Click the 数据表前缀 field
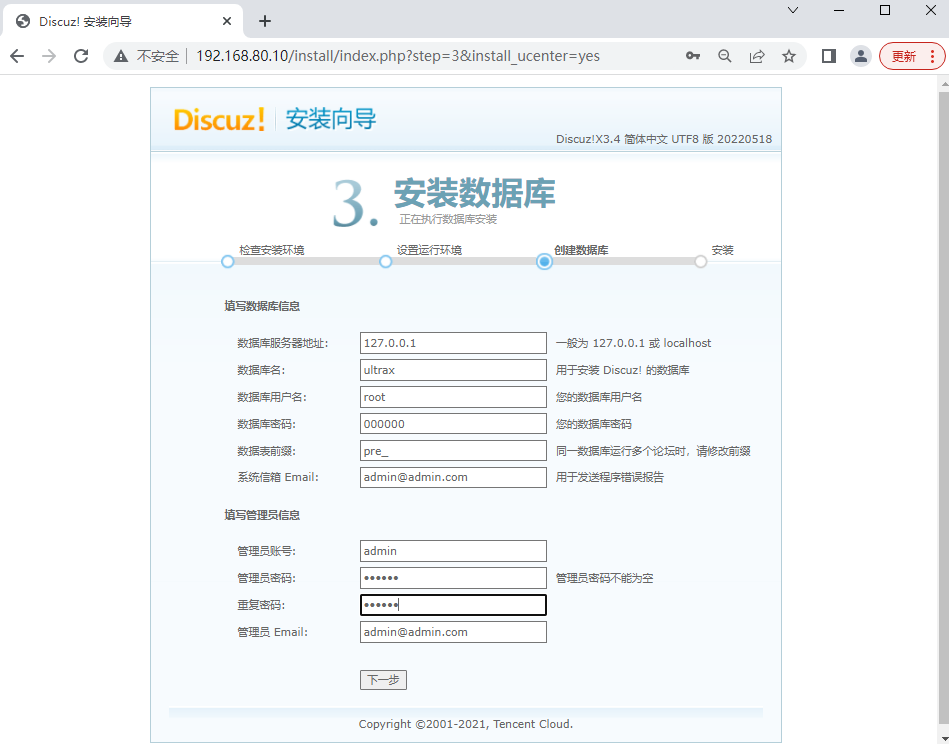 coord(453,450)
